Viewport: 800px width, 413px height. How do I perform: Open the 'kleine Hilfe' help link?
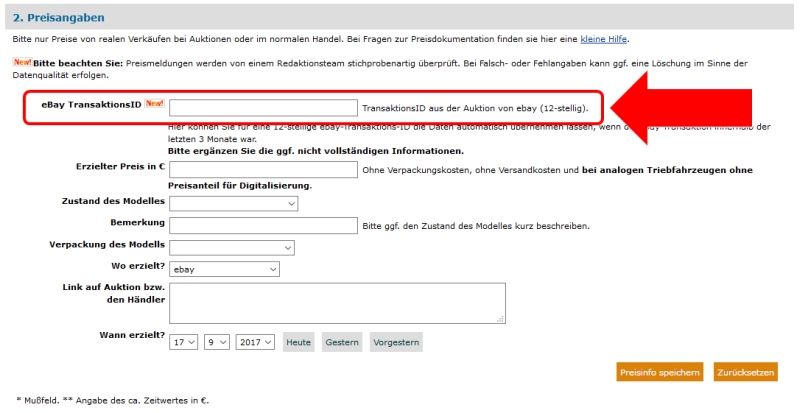pos(604,39)
